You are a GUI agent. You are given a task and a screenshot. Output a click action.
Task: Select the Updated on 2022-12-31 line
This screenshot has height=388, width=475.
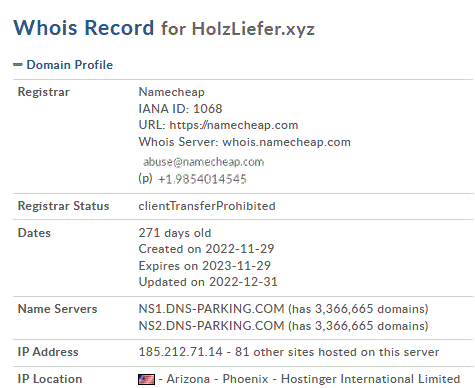click(x=208, y=282)
